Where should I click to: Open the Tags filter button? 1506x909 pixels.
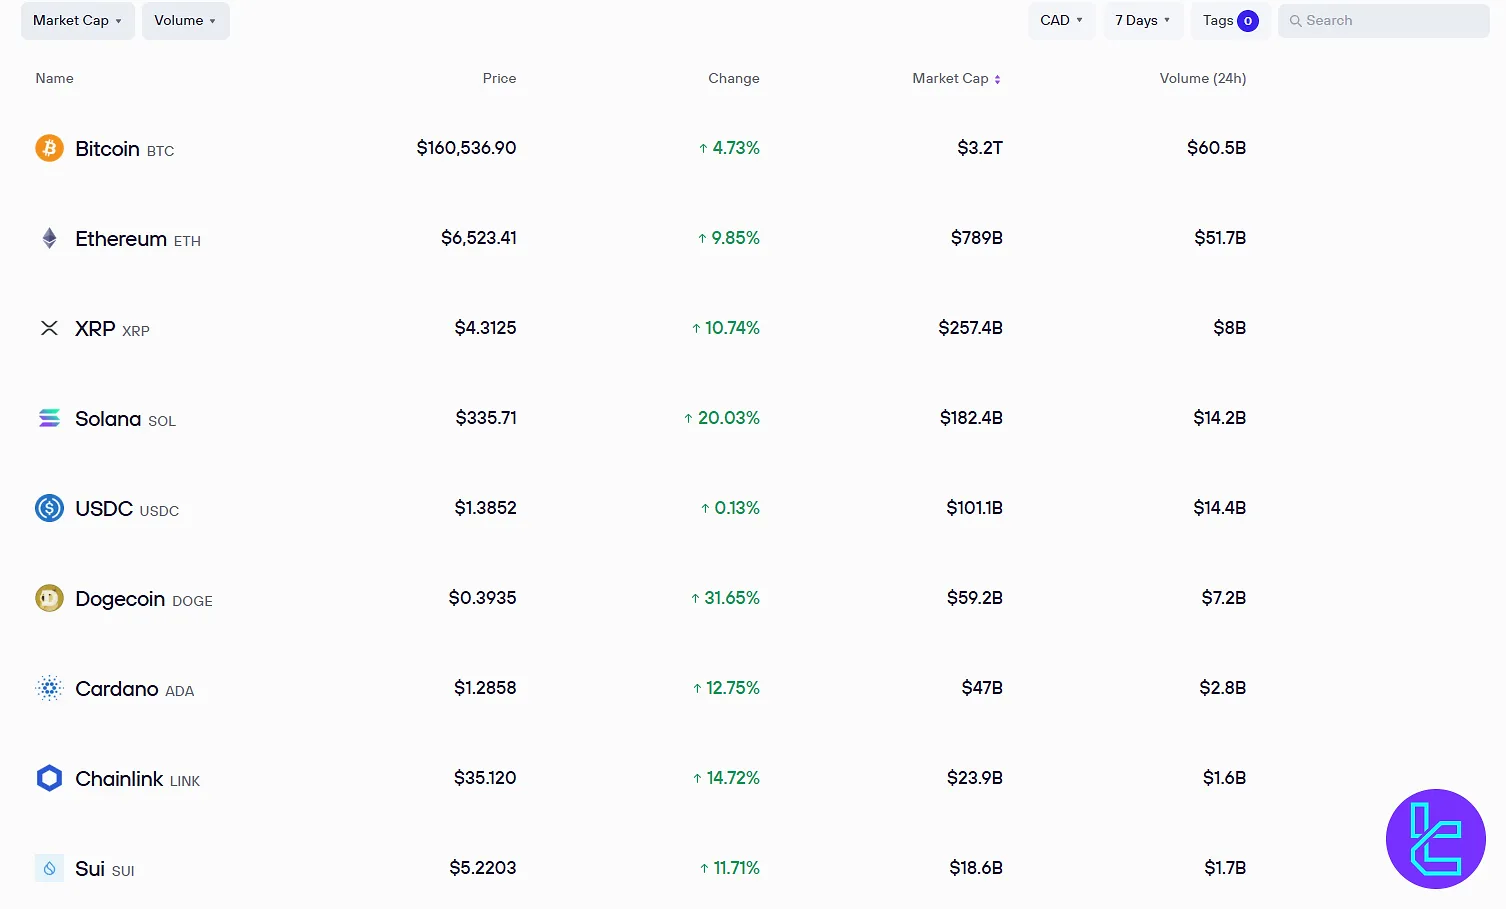tap(1231, 21)
